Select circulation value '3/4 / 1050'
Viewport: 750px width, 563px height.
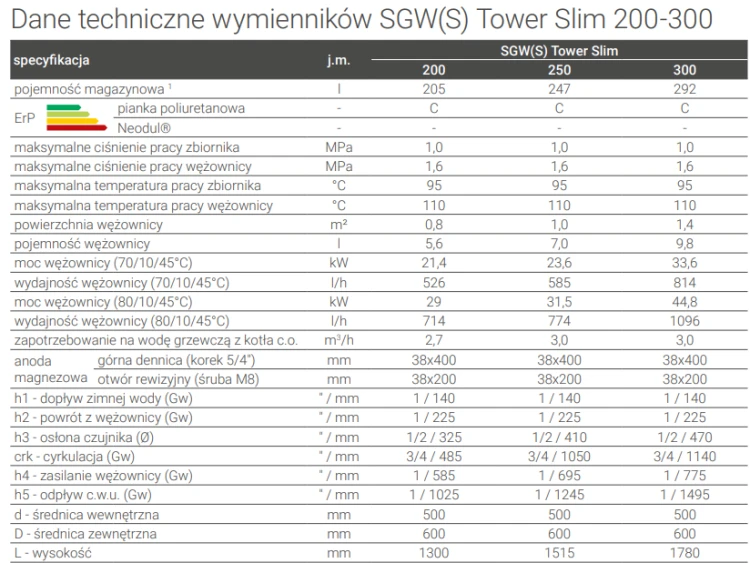click(x=559, y=457)
